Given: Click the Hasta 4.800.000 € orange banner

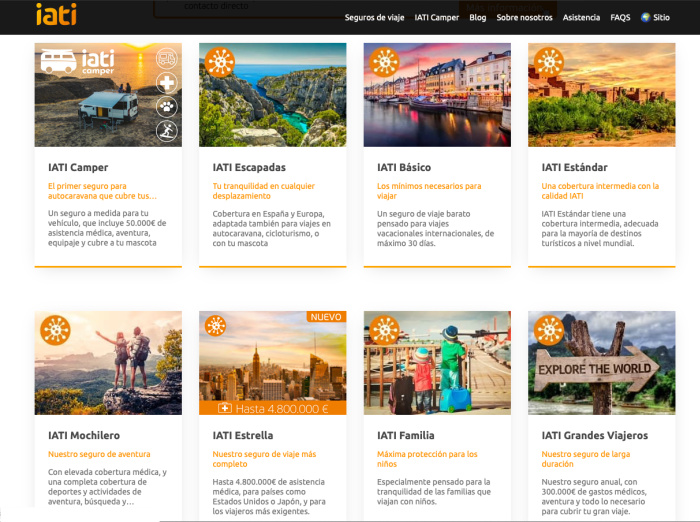Looking at the screenshot, I should click(273, 408).
